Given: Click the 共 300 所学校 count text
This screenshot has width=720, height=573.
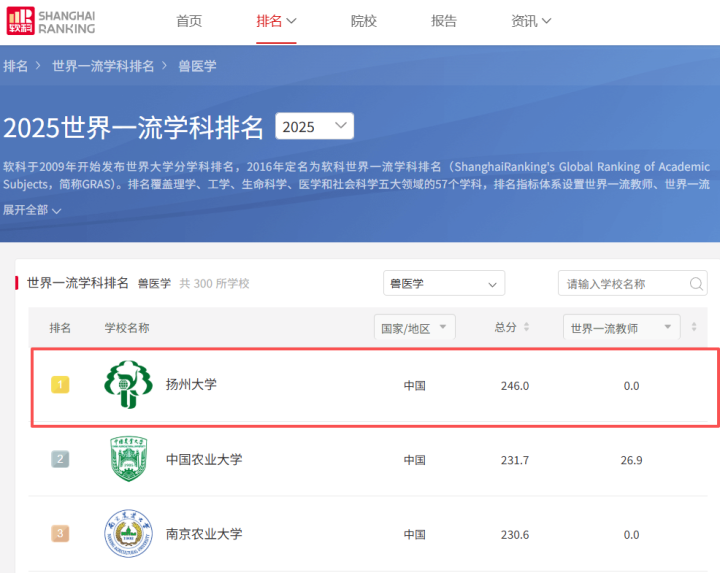Looking at the screenshot, I should click(214, 284).
